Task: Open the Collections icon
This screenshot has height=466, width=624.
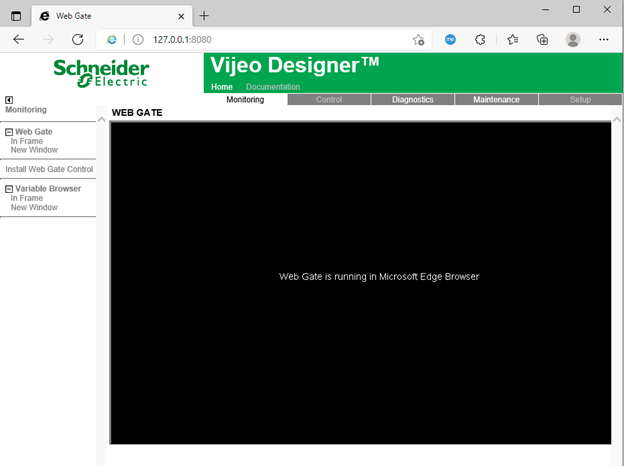Action: [x=542, y=39]
